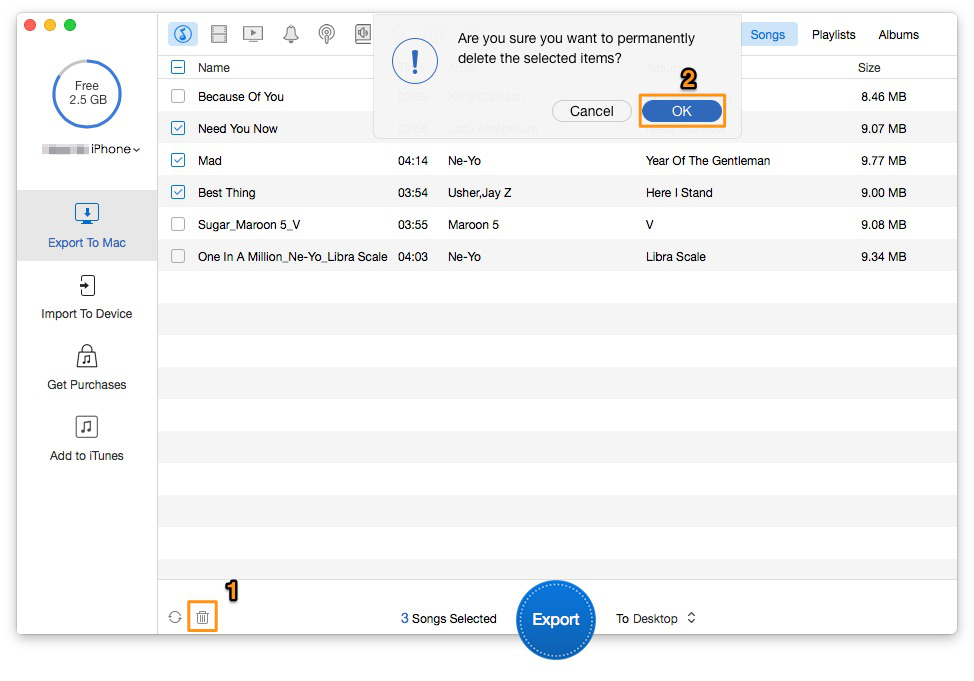The image size is (974, 681).
Task: Click artist 'Ne-Yo' in the Mad row
Action: 465,161
